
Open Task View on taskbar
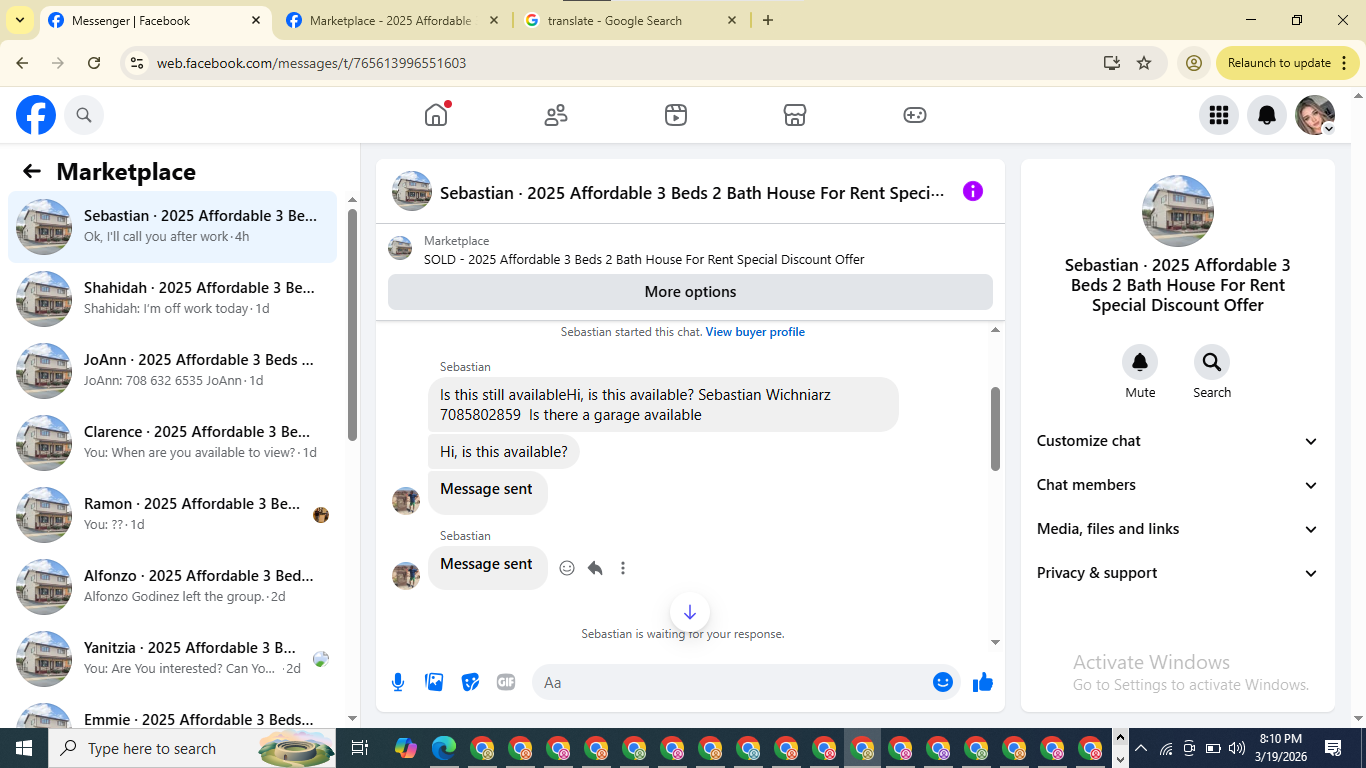click(360, 748)
